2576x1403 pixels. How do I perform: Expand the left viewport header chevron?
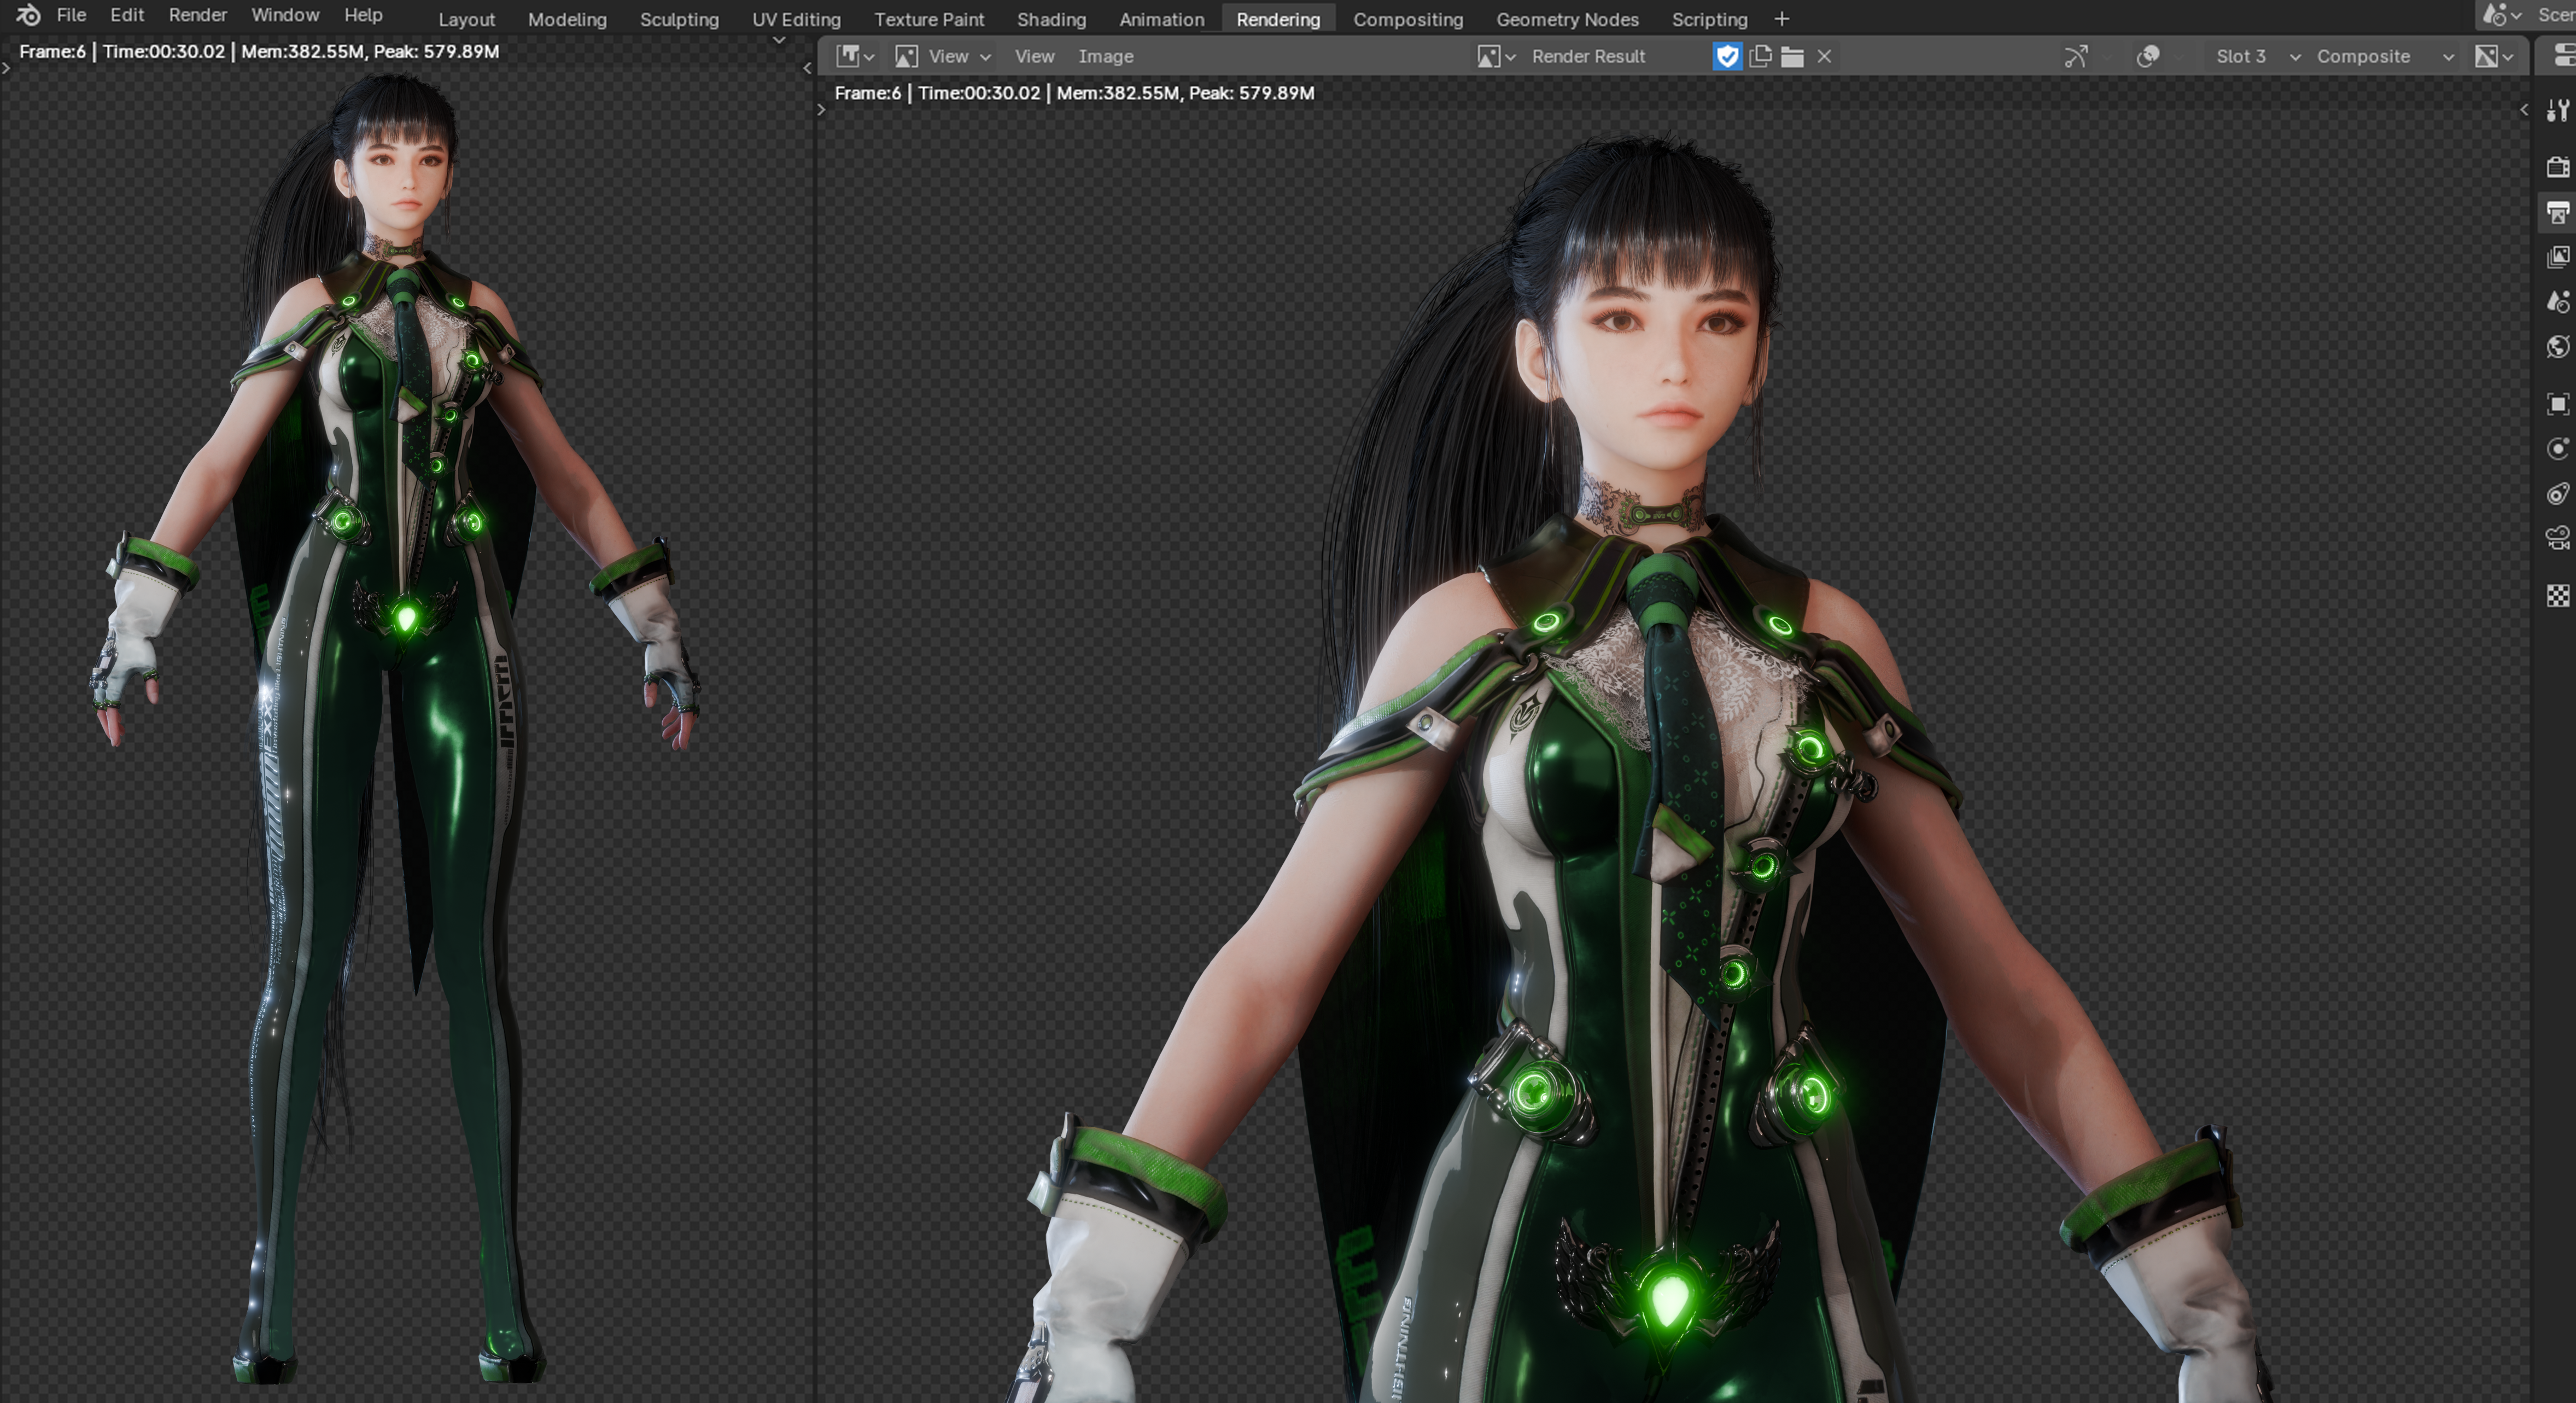click(x=779, y=41)
